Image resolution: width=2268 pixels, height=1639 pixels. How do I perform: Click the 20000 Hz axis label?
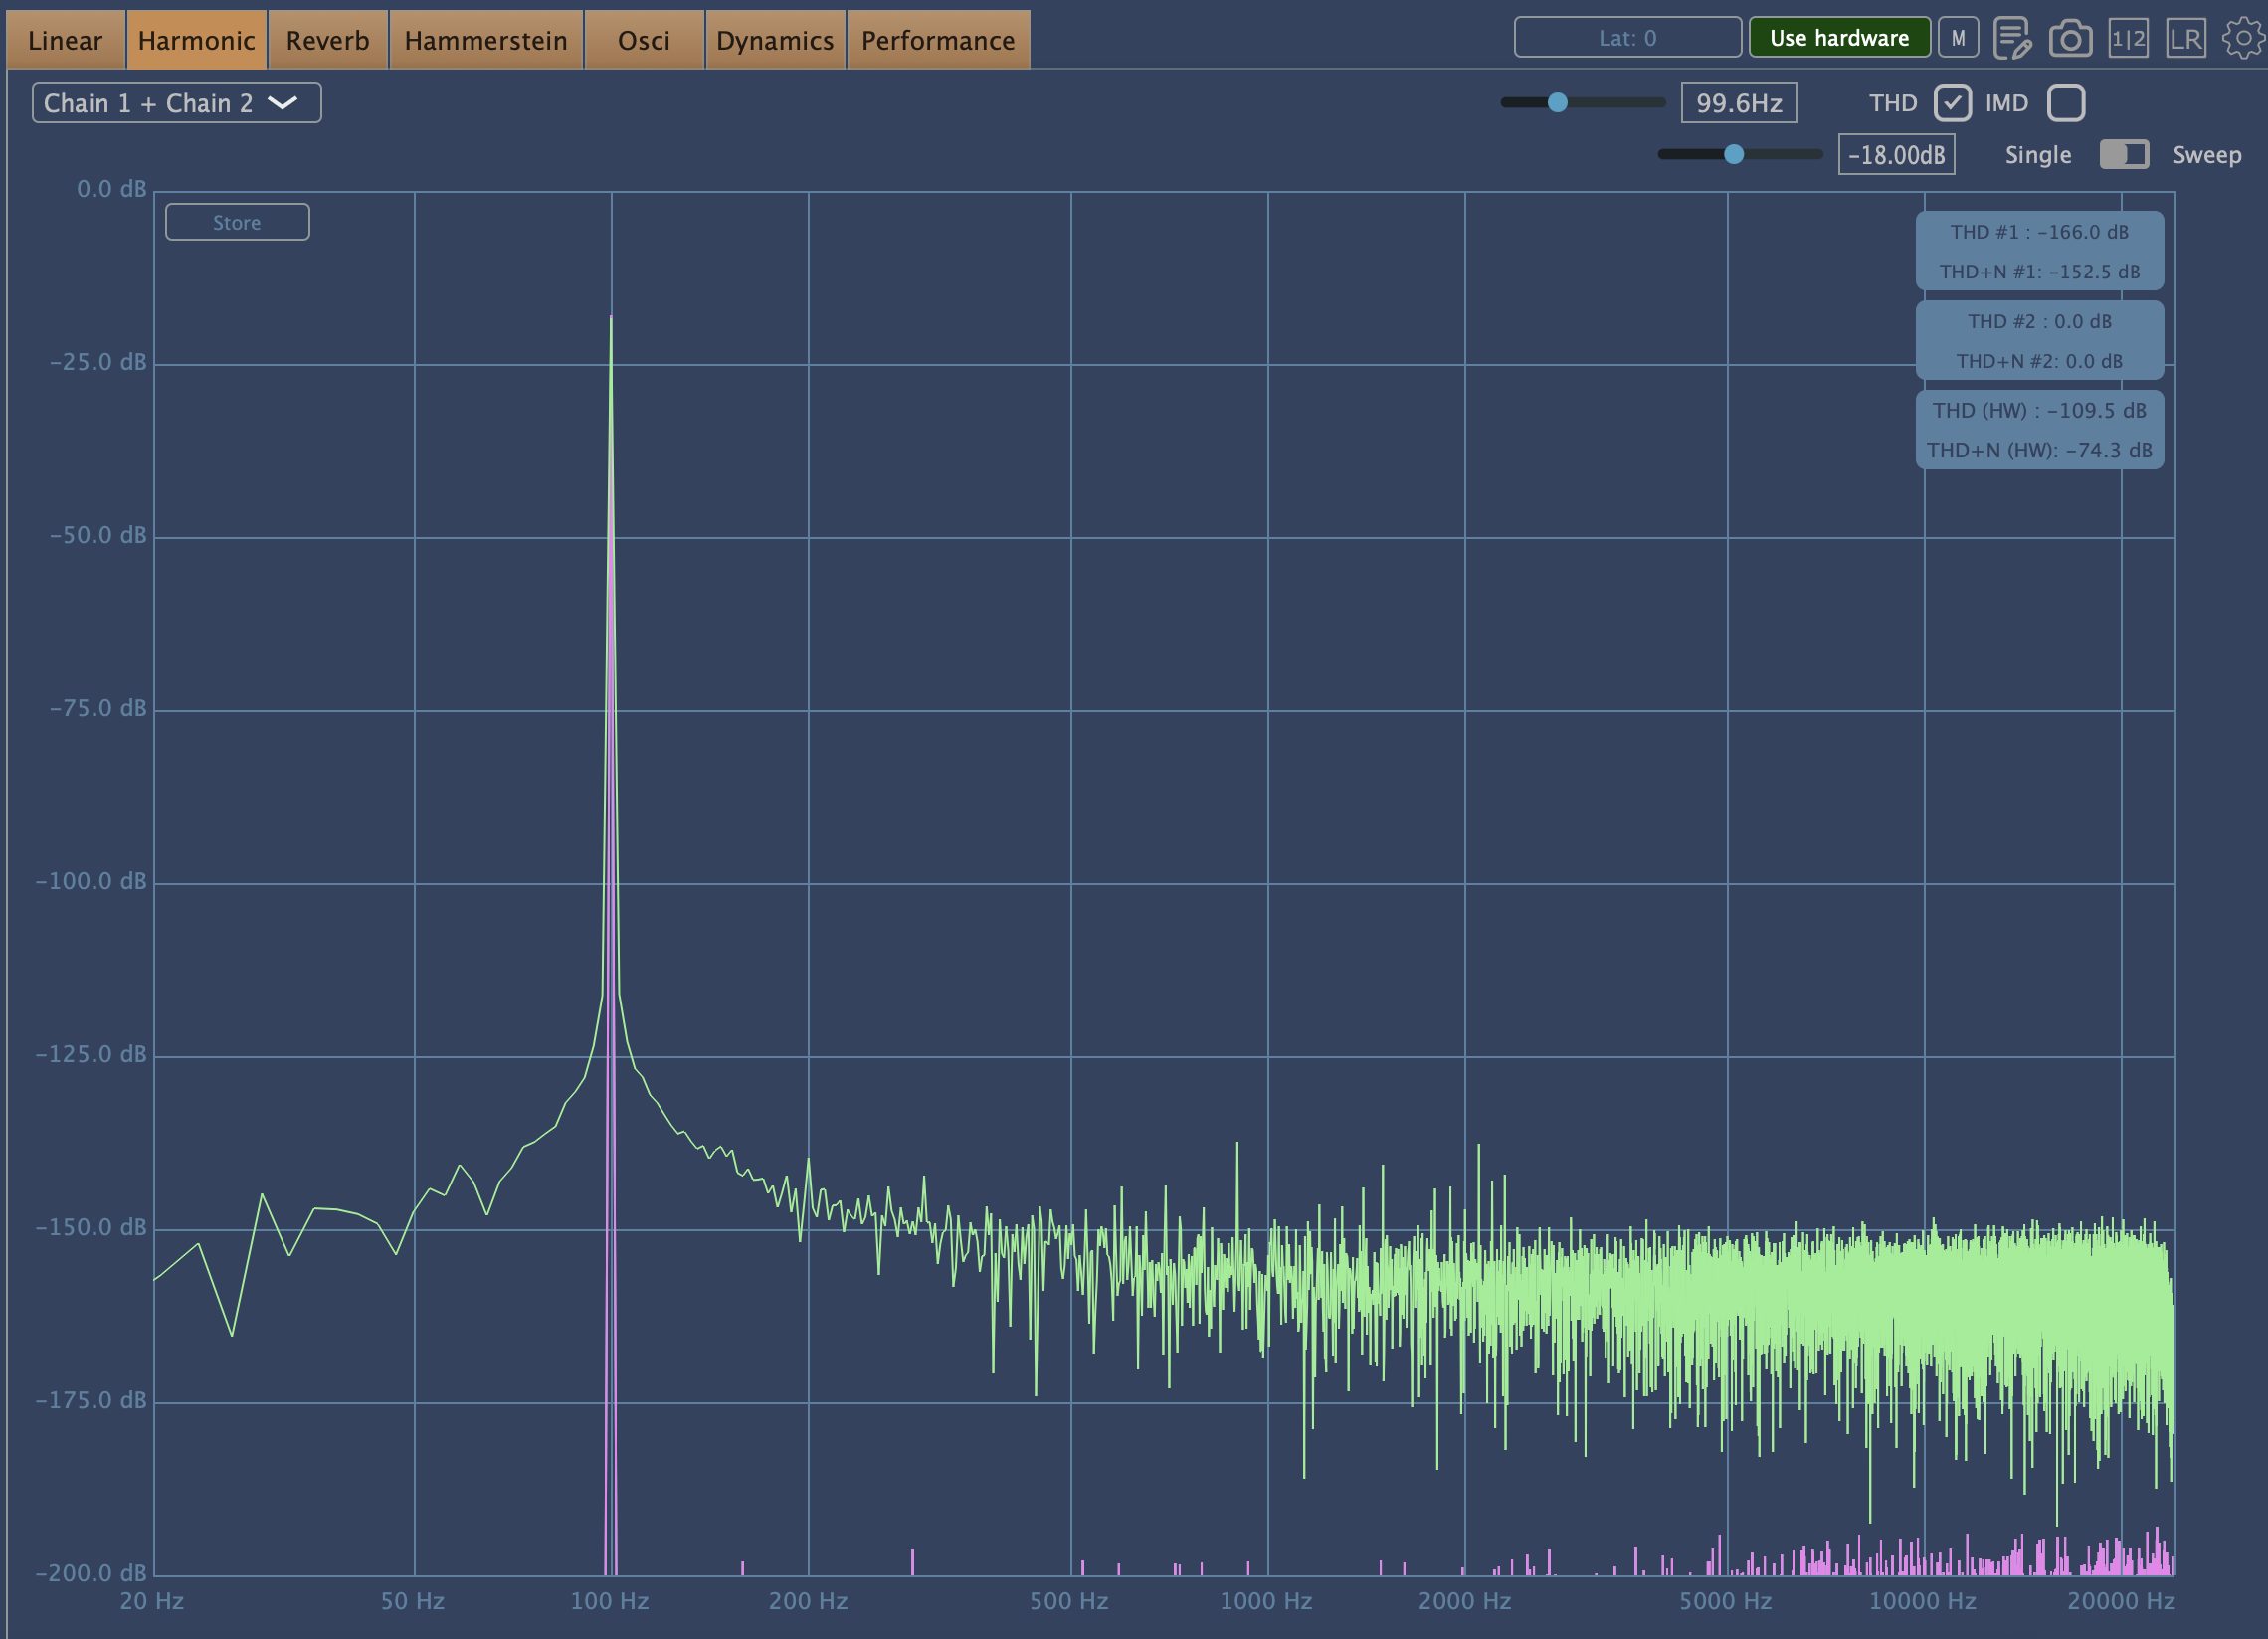click(2121, 1601)
